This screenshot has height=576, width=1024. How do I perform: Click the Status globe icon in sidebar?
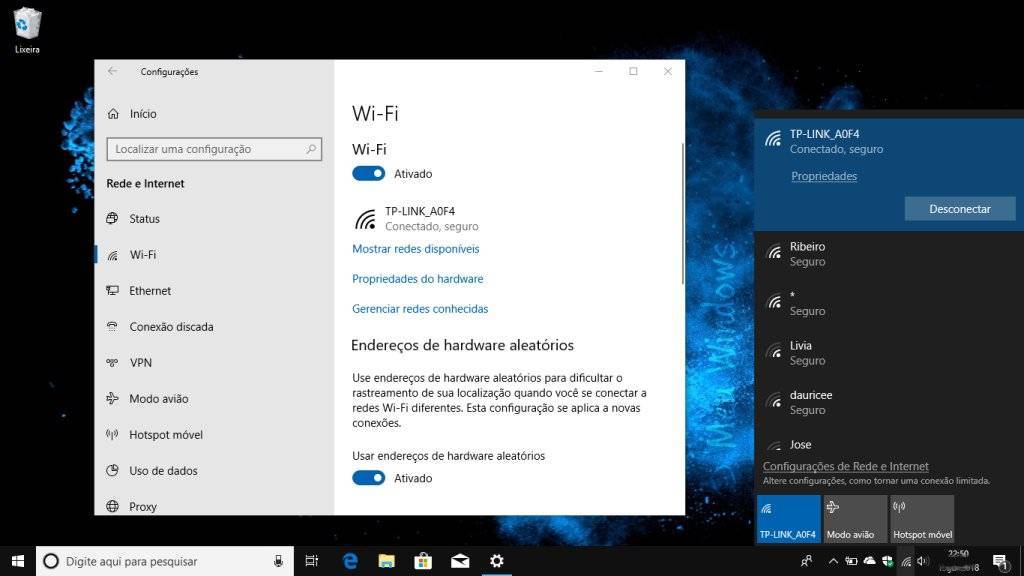point(112,218)
